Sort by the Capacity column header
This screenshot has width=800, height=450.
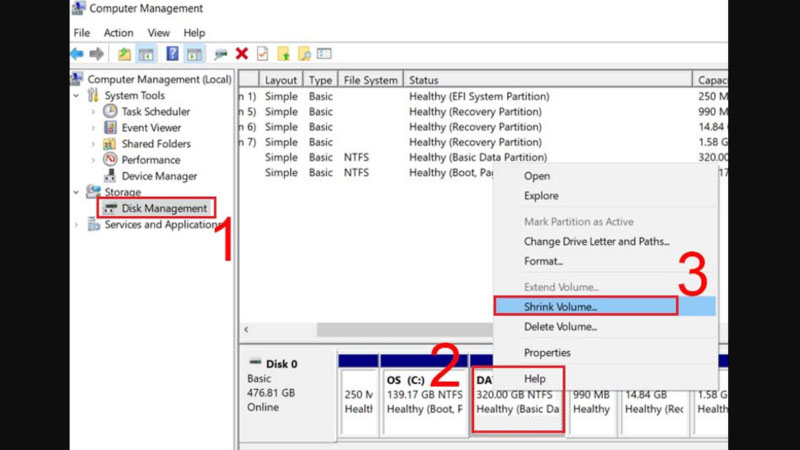(711, 80)
